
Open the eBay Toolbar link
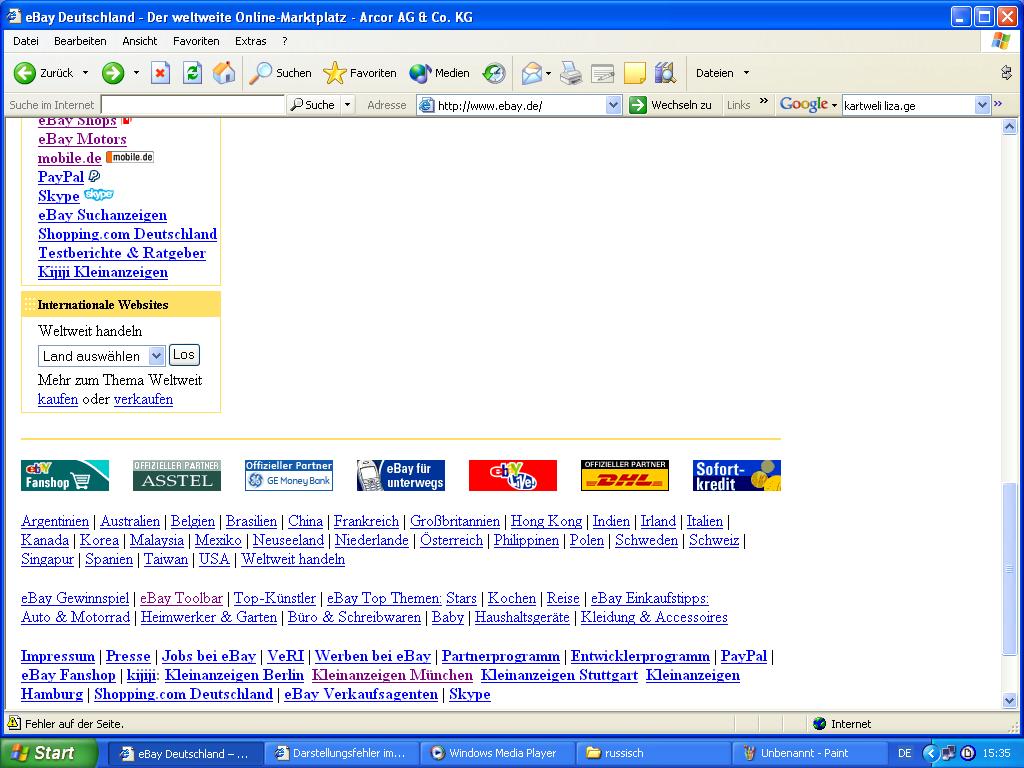point(182,598)
